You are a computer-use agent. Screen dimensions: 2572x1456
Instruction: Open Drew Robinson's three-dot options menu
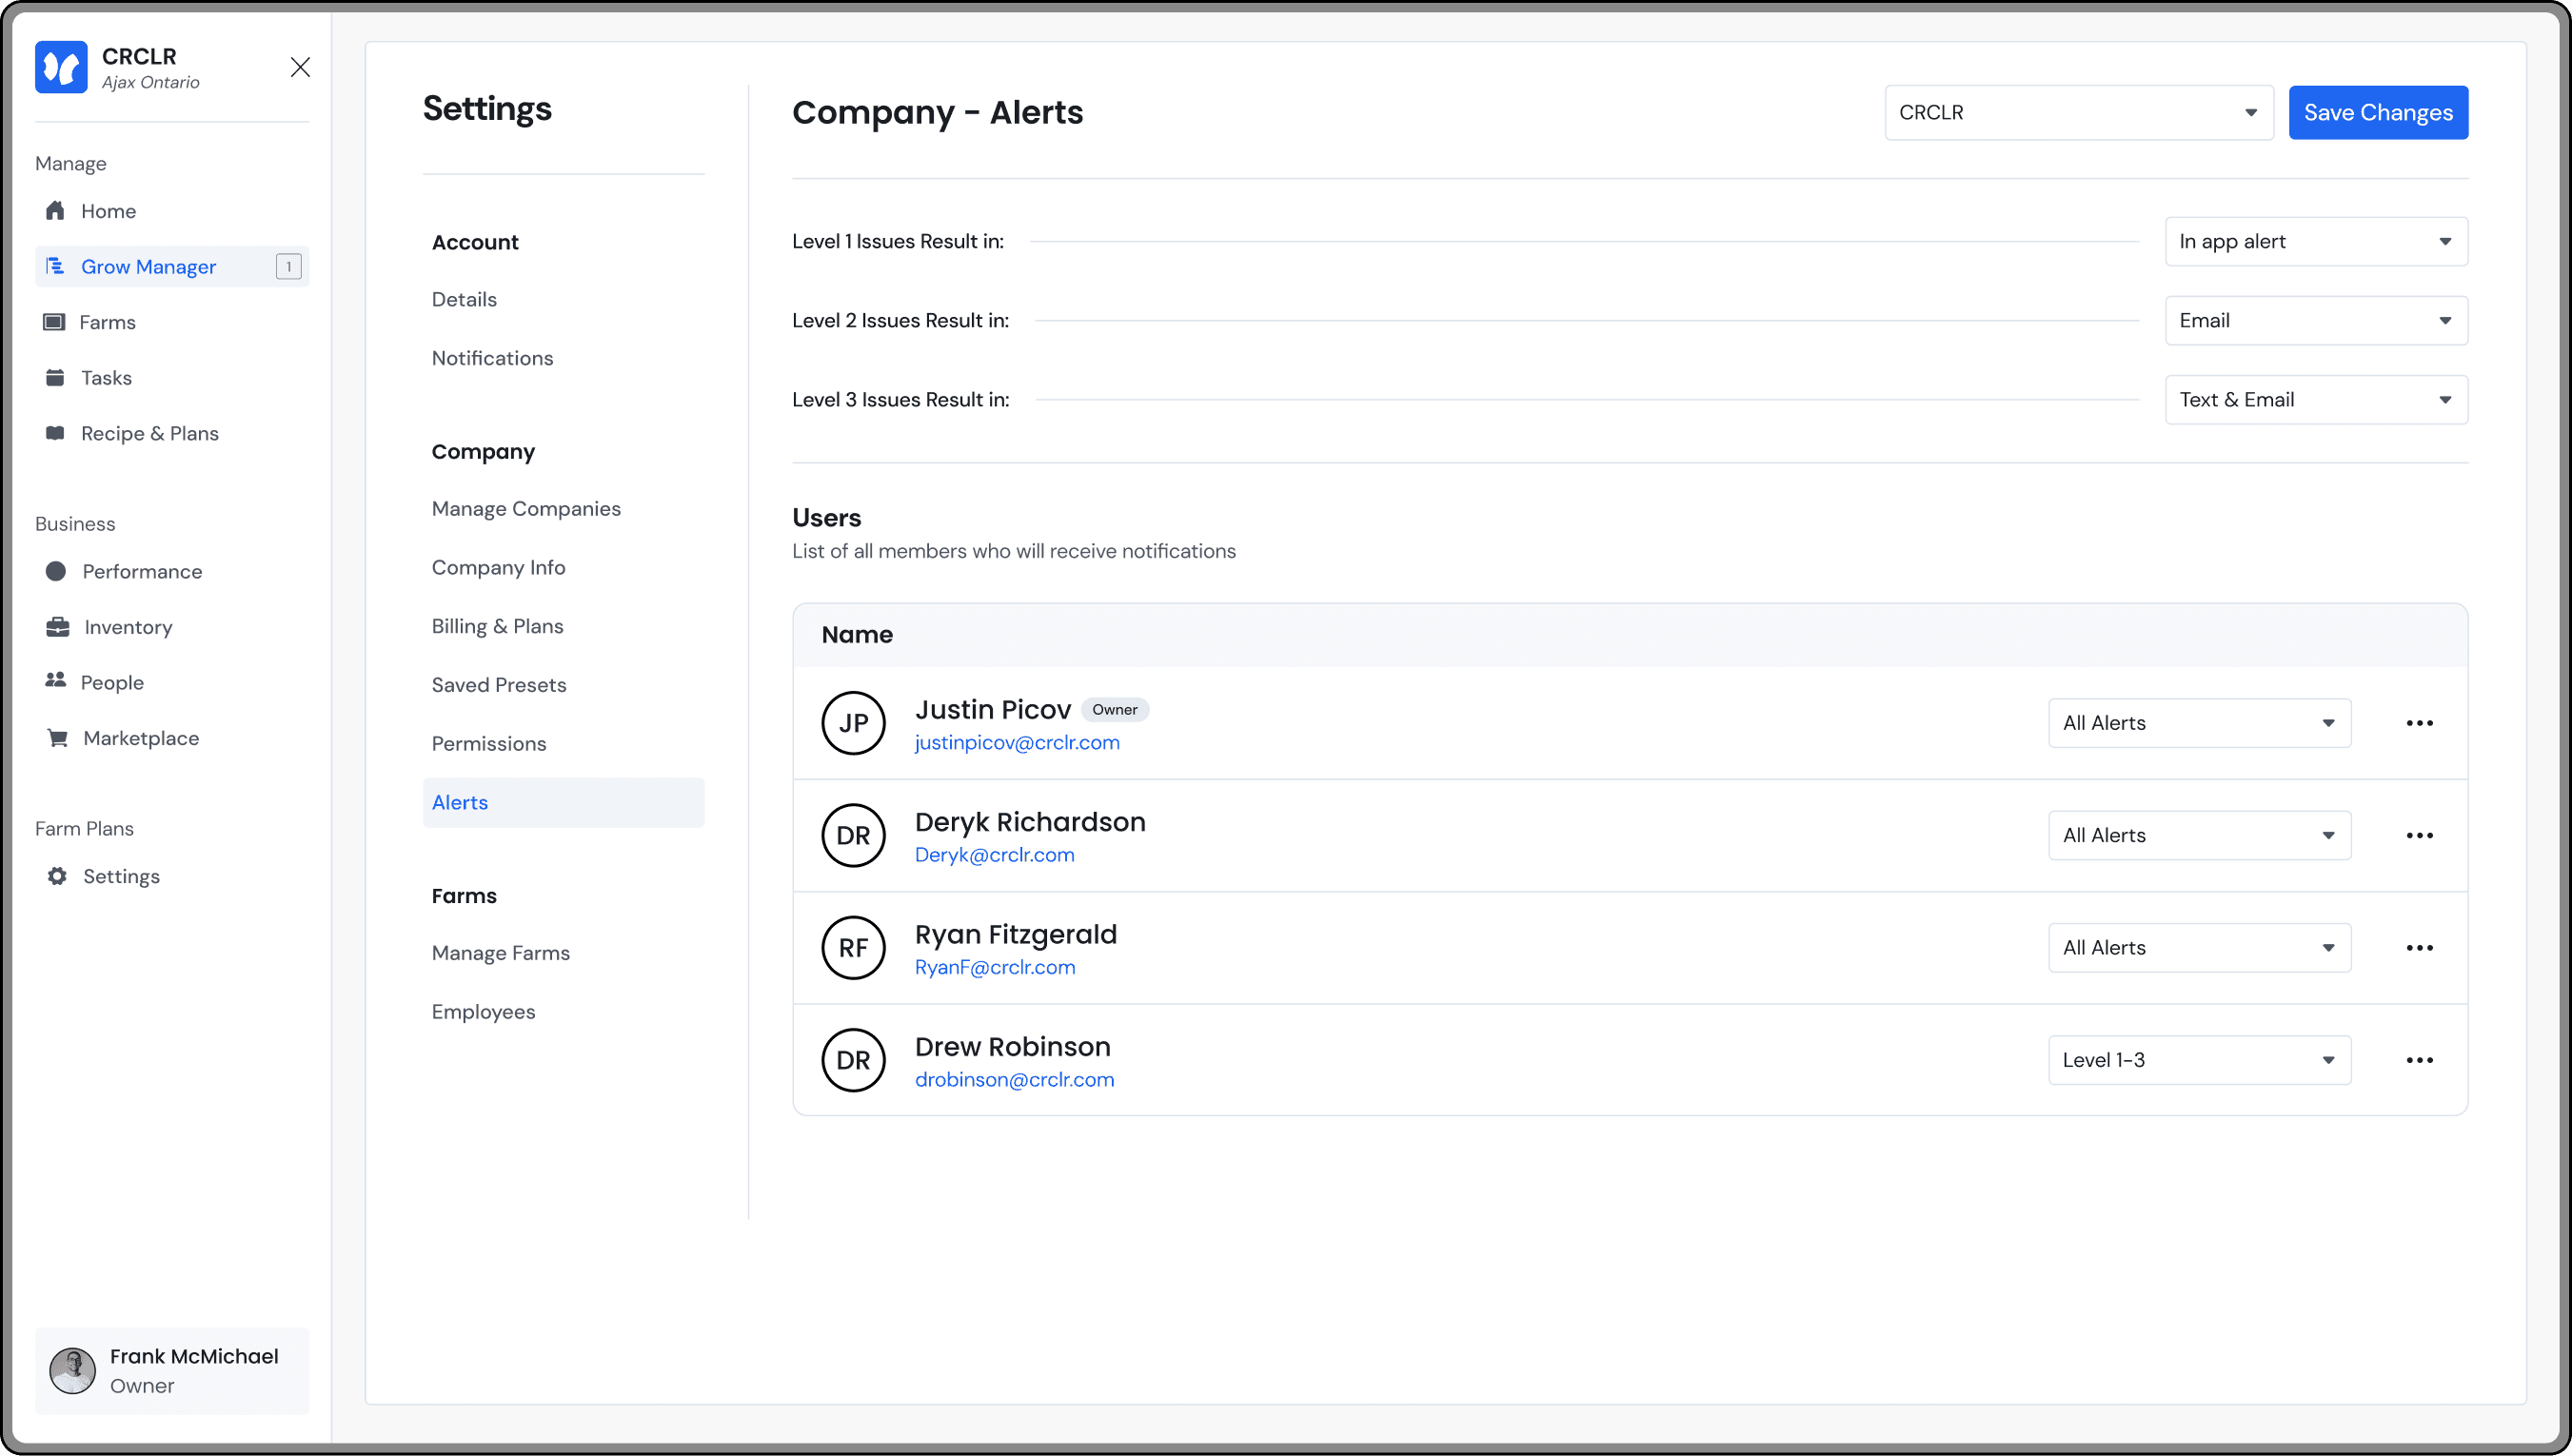[2419, 1060]
